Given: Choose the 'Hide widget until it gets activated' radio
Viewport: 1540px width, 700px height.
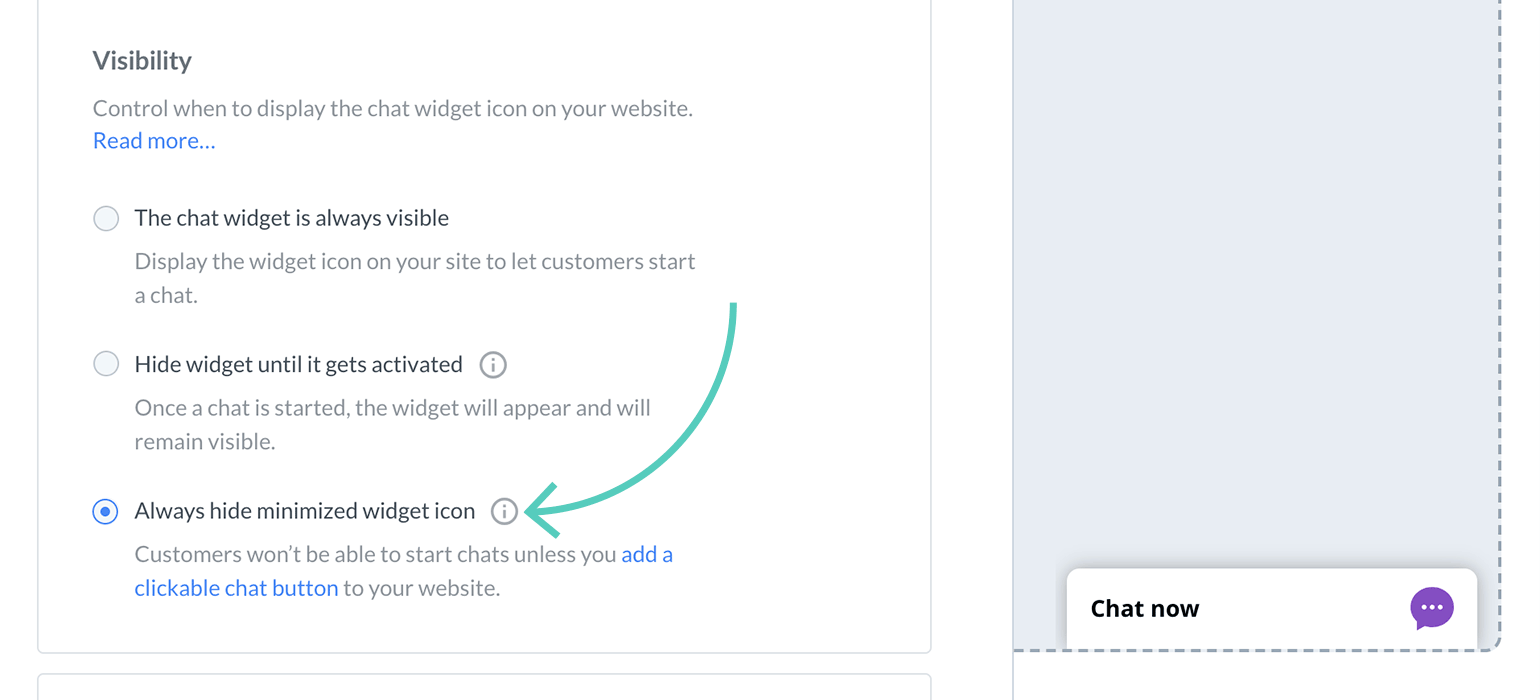Looking at the screenshot, I should click(106, 364).
